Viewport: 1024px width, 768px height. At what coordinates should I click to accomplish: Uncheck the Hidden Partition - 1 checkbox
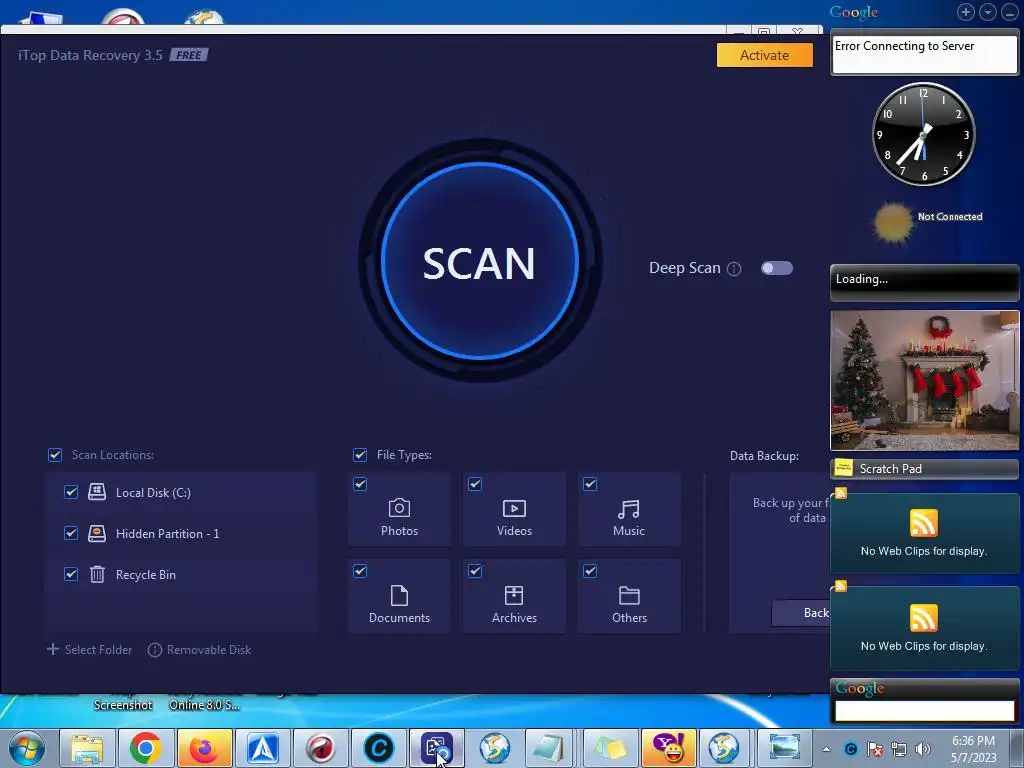click(x=71, y=533)
